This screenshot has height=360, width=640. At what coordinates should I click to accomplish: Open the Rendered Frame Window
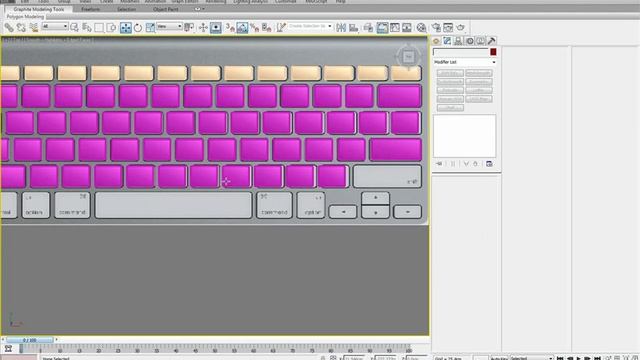click(x=448, y=28)
